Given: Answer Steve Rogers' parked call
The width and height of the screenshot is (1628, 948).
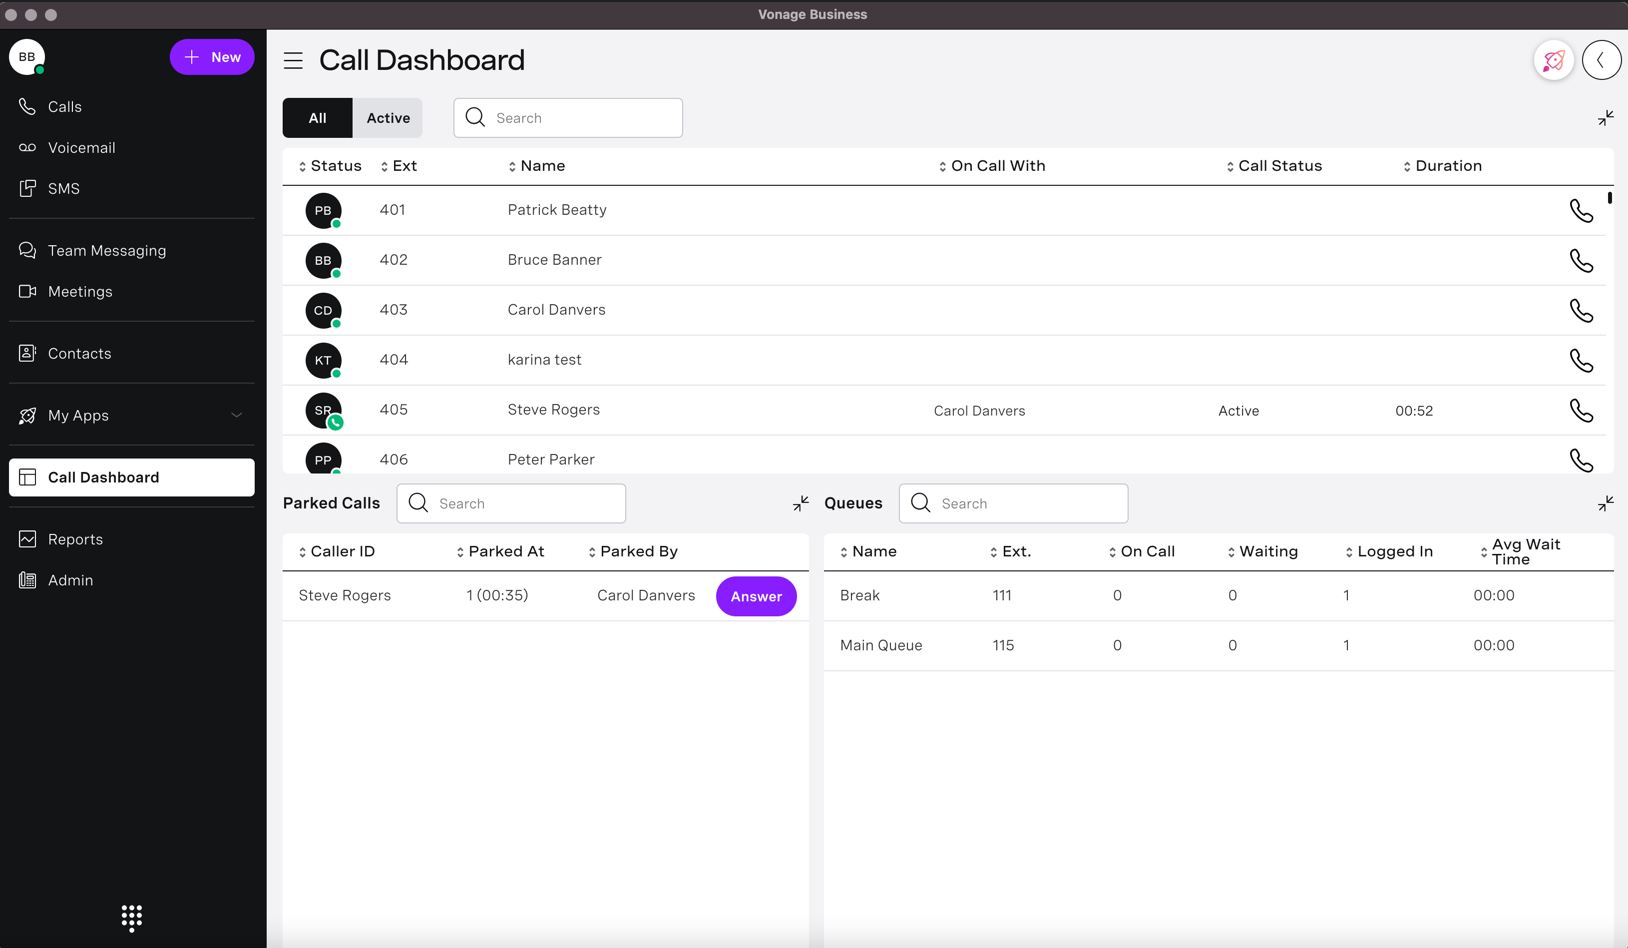Looking at the screenshot, I should coord(756,596).
